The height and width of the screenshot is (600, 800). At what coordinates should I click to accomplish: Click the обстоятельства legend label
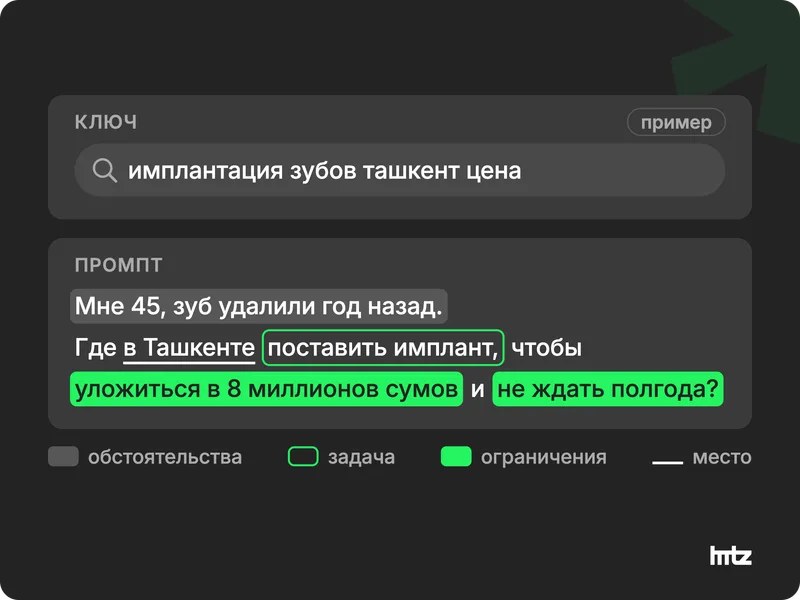point(165,457)
